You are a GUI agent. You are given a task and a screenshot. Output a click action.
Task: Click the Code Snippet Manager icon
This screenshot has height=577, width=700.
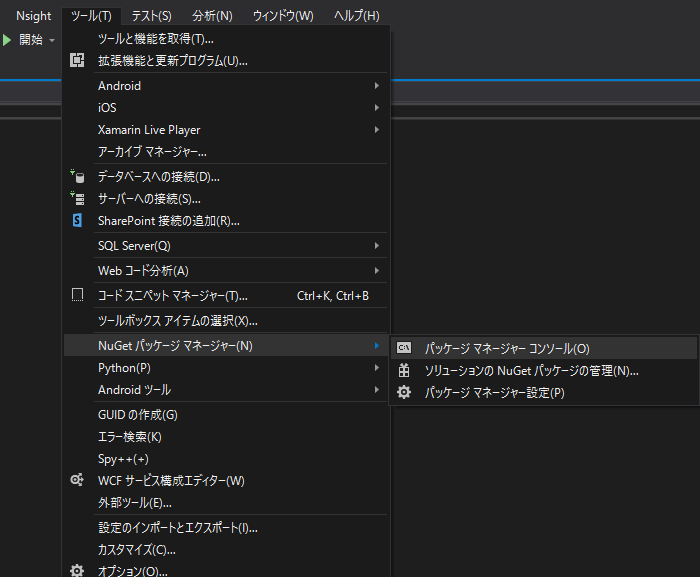[77, 295]
